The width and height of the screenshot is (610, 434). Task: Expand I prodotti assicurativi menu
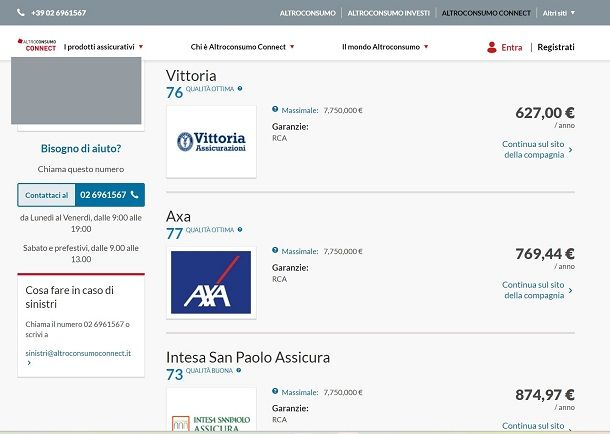click(103, 47)
